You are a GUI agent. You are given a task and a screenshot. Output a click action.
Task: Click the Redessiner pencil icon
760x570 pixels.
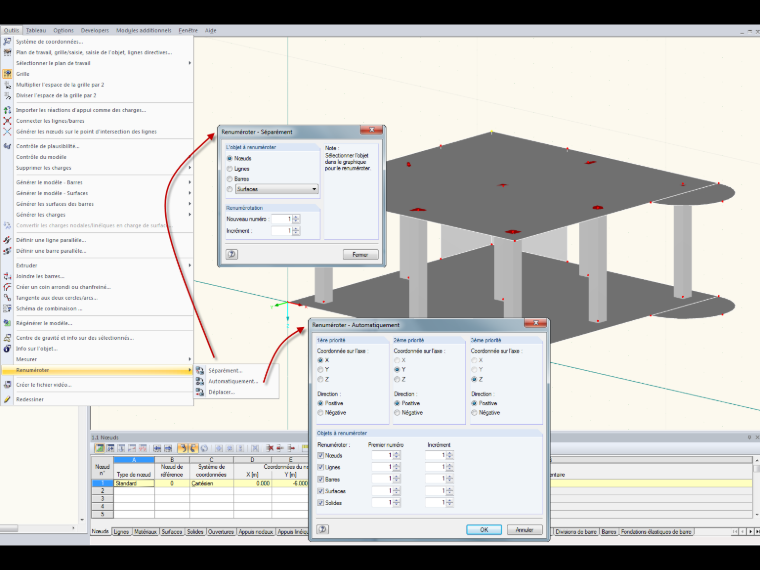click(x=7, y=399)
